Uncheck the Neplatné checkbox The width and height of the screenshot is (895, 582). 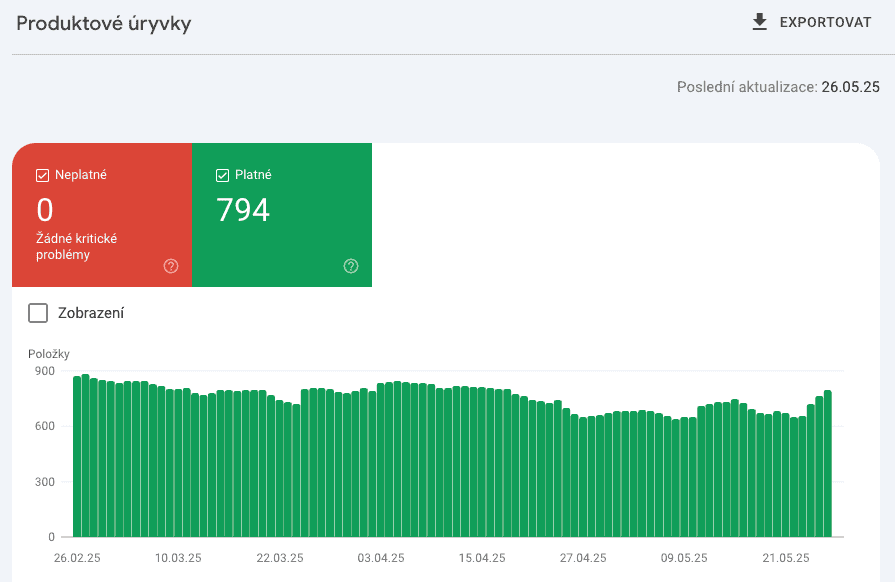coord(42,175)
